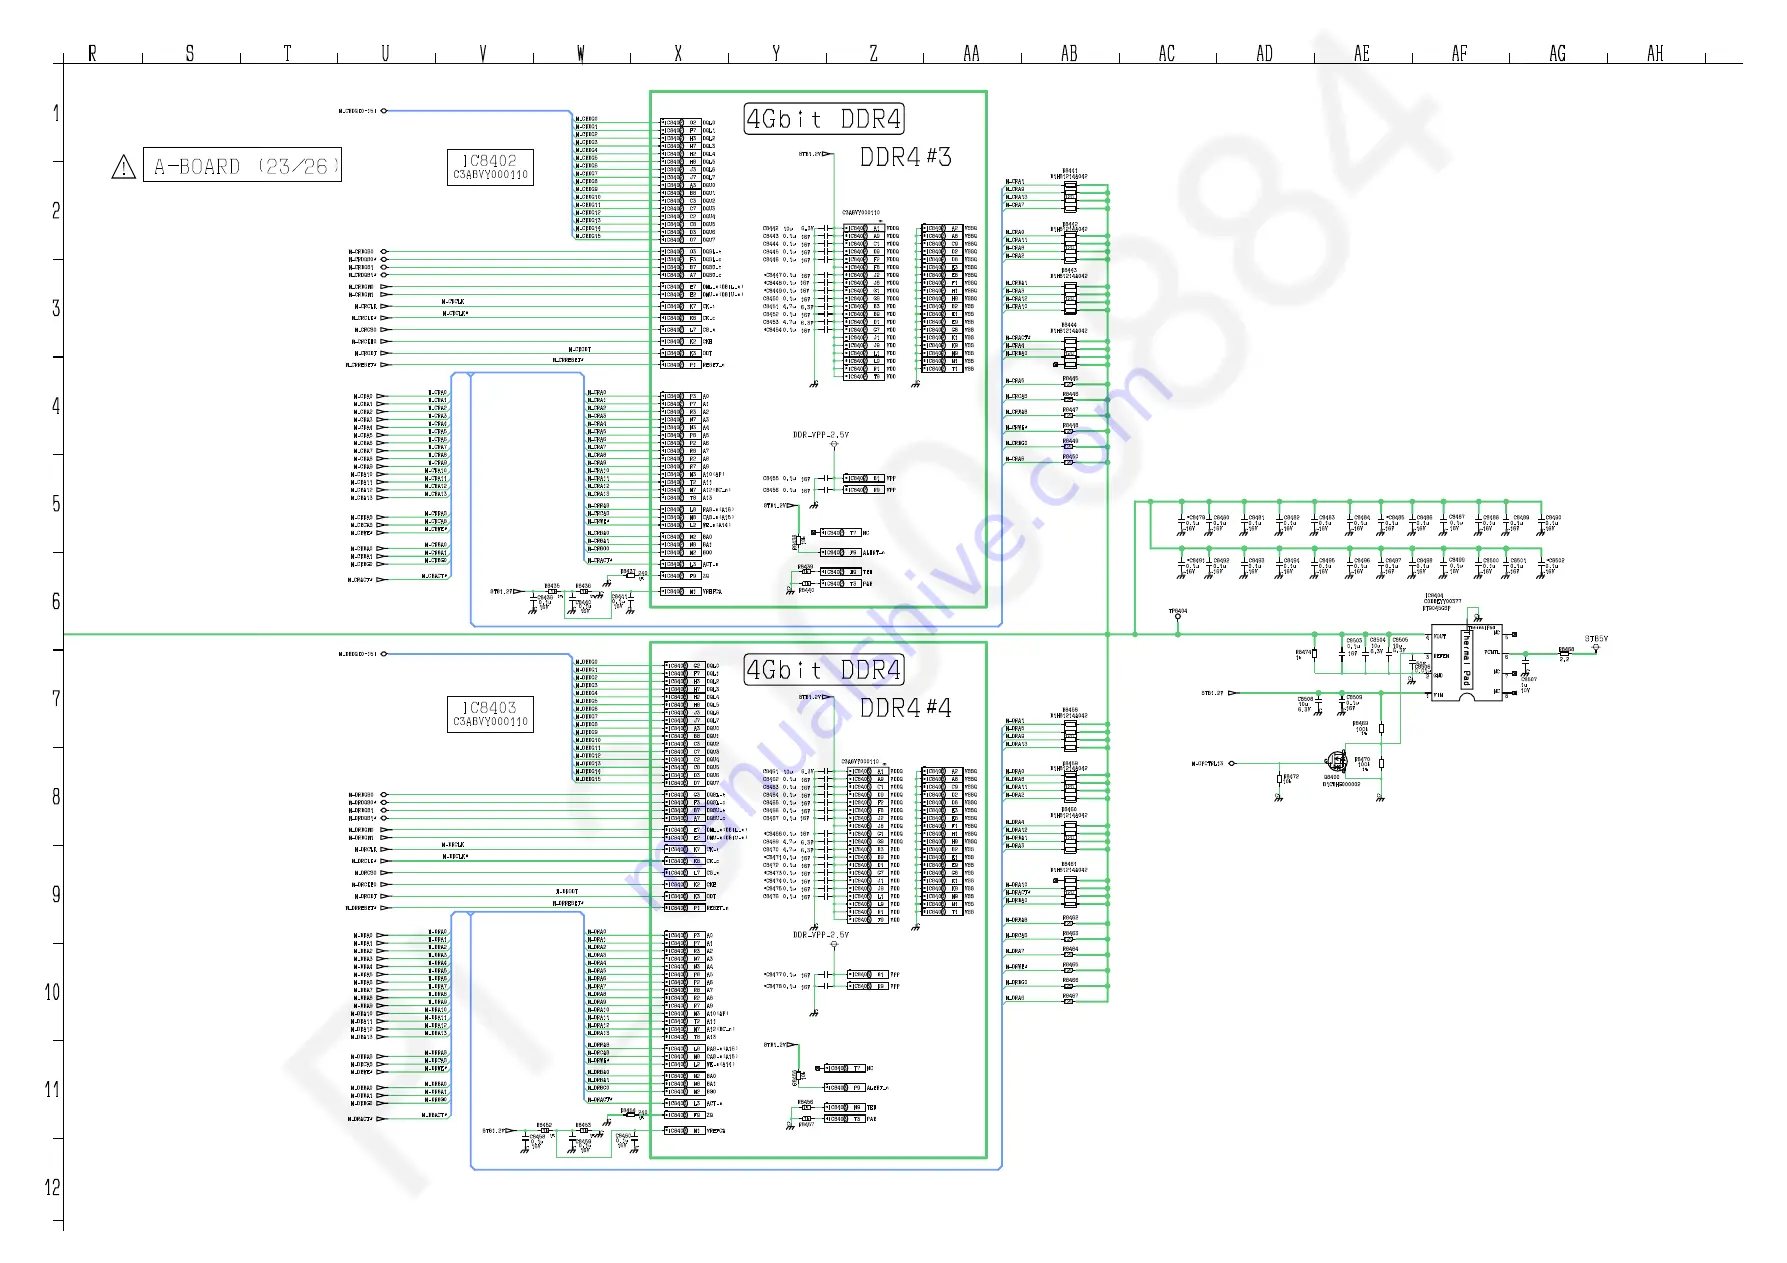
Task: Click the "DDR4 #3" heading
Action: coord(905,157)
